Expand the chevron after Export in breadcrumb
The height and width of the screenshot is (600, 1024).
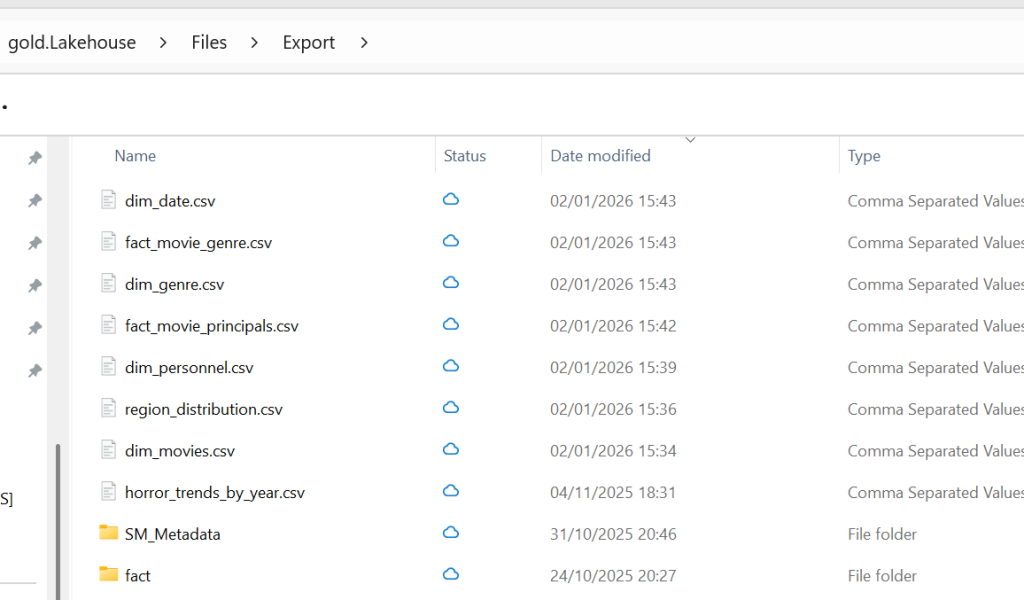pyautogui.click(x=363, y=43)
